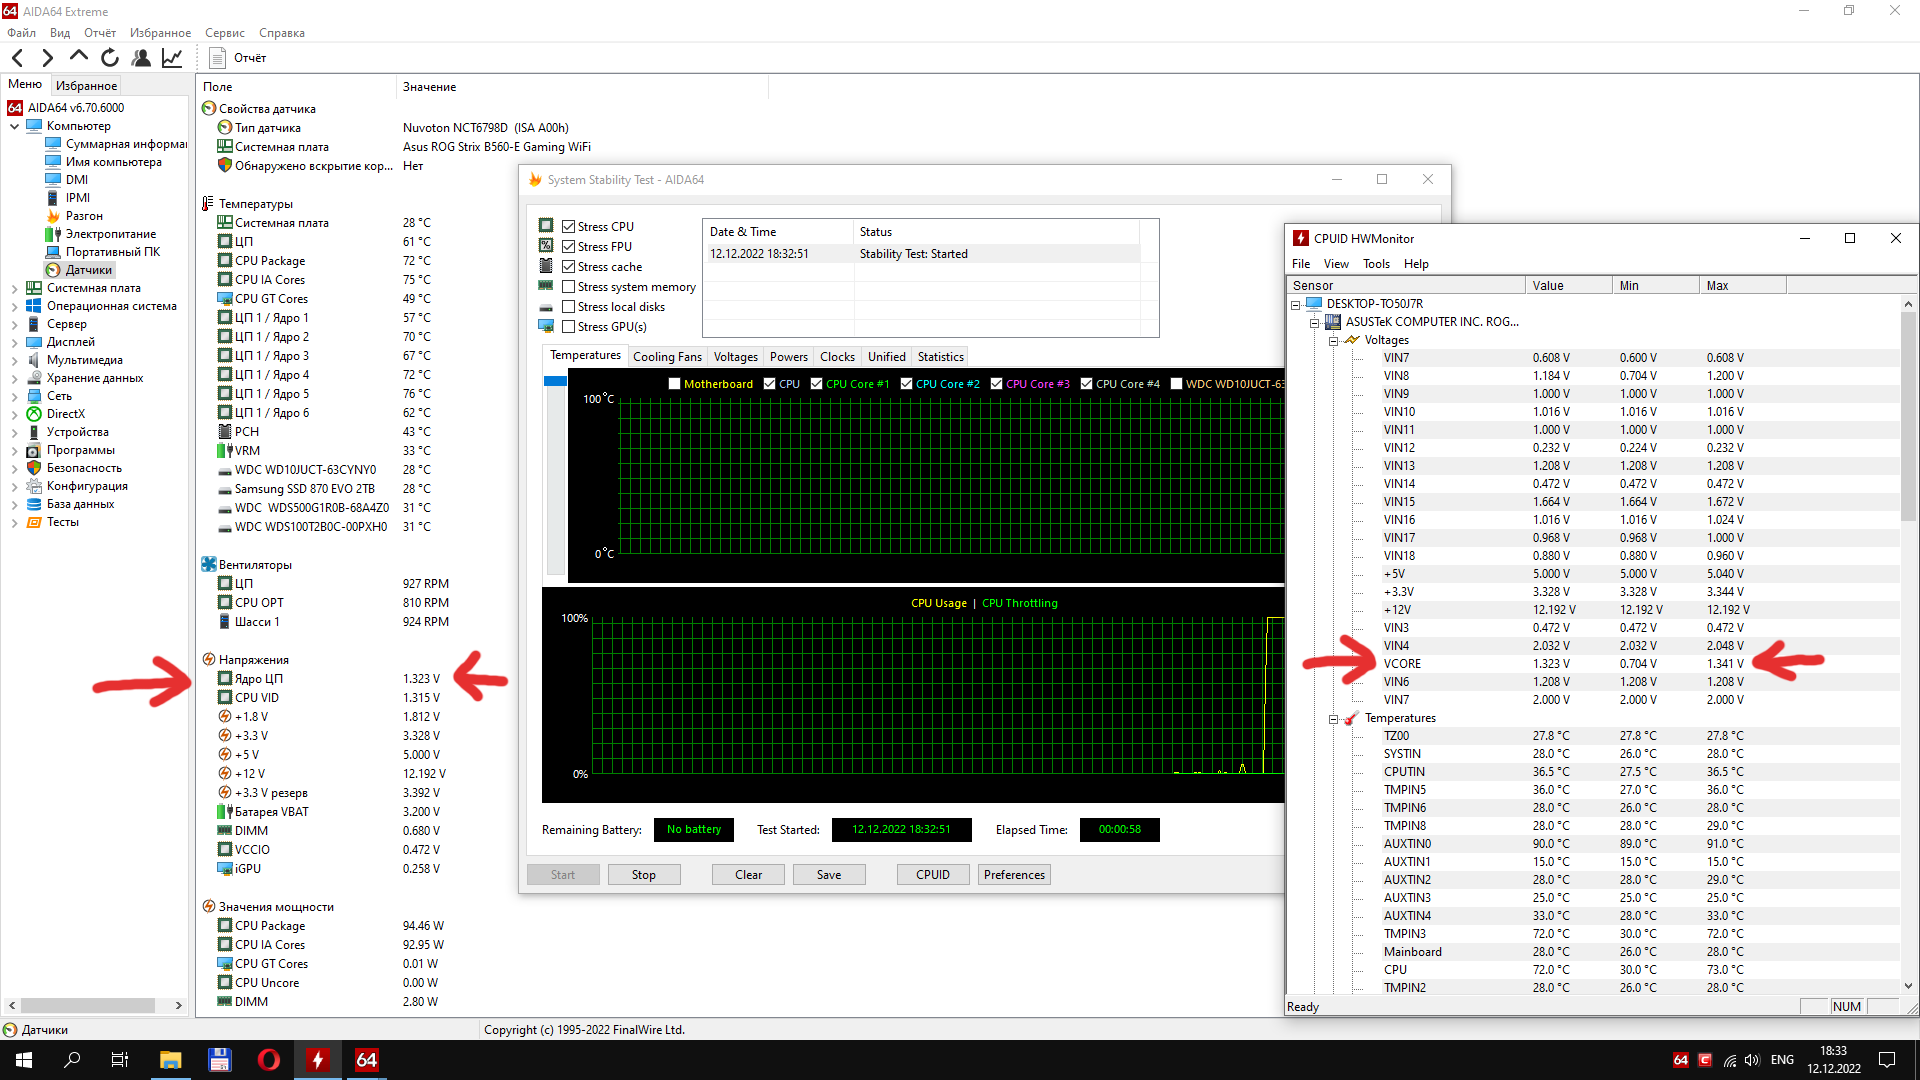Expand the Системная плата tree node
This screenshot has width=1920, height=1080.
coord(14,288)
